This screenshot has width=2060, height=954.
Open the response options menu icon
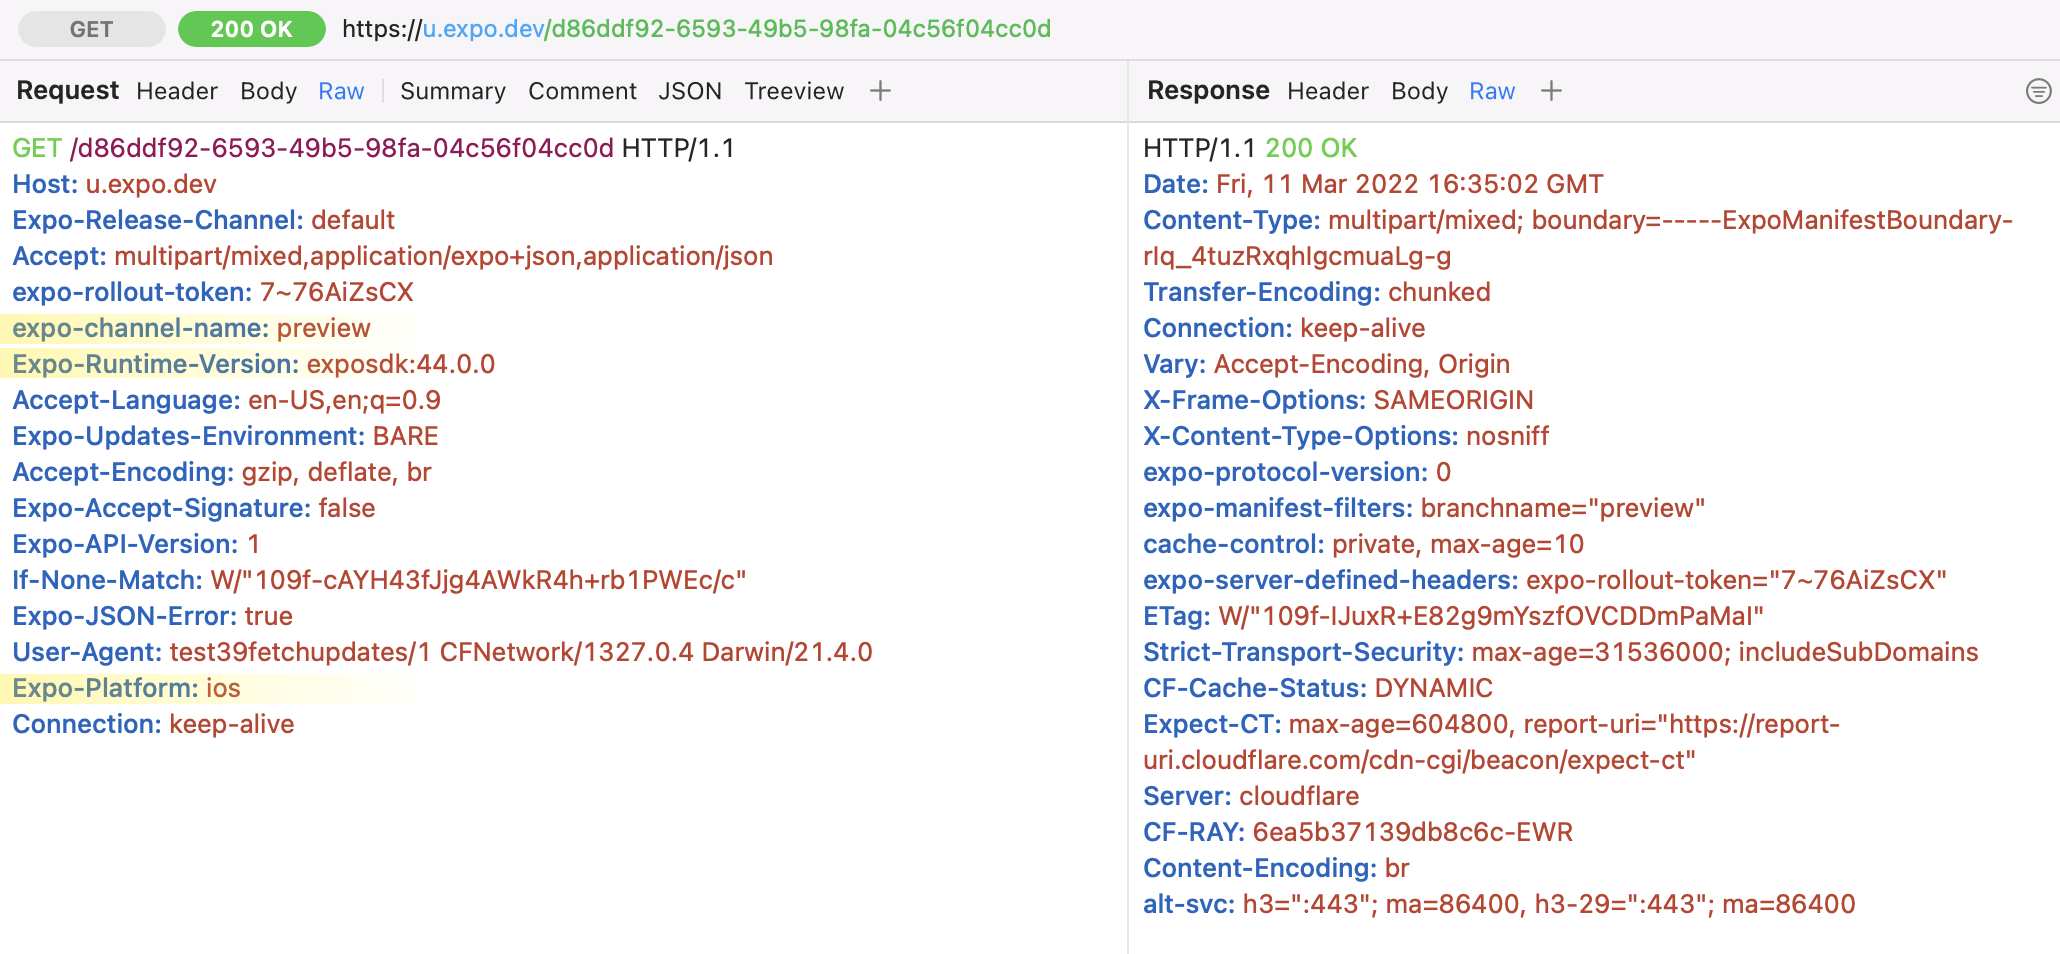click(x=2037, y=91)
